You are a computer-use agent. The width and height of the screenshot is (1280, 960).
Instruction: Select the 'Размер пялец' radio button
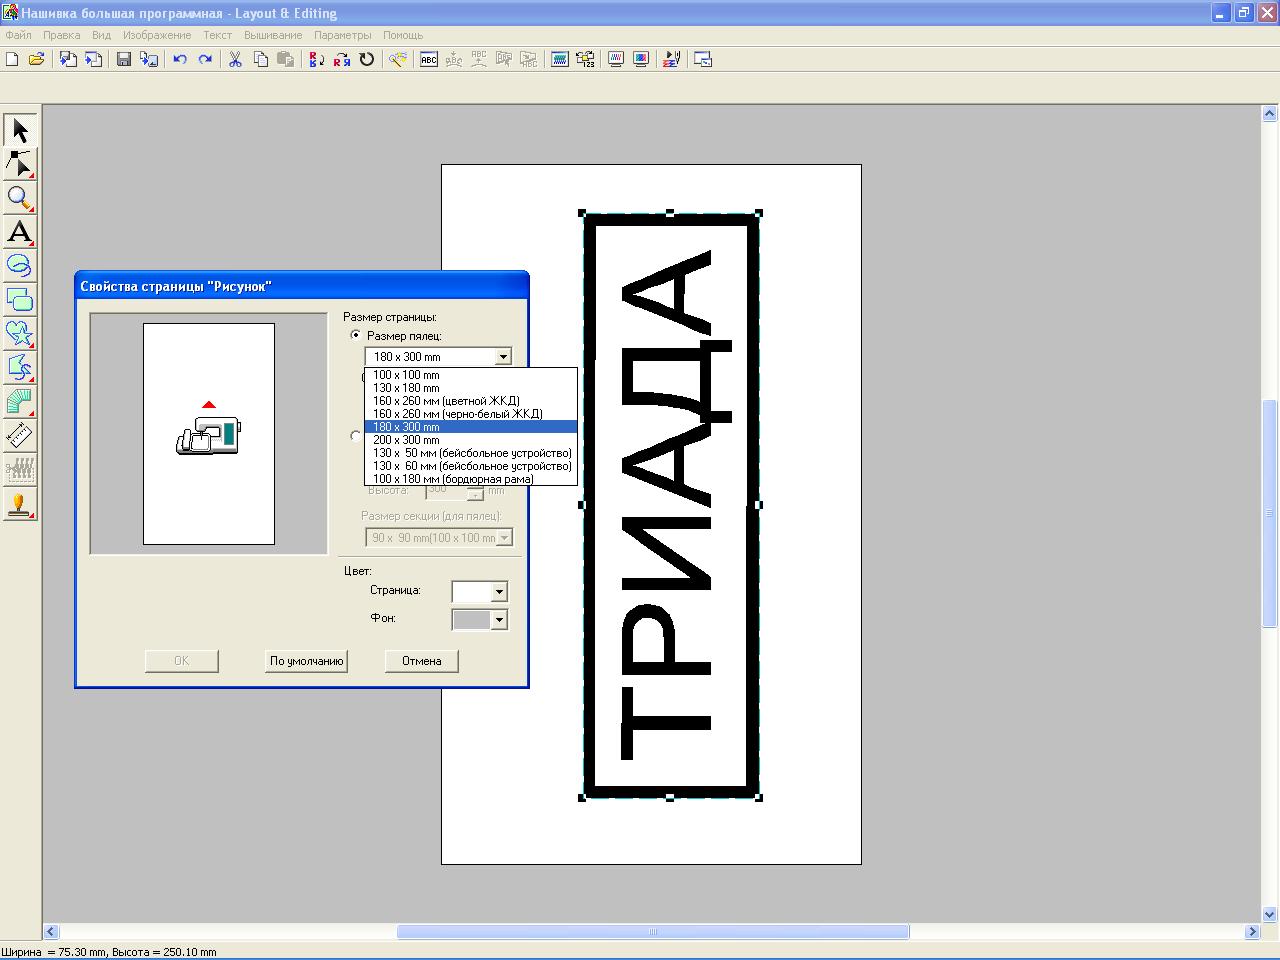(356, 336)
